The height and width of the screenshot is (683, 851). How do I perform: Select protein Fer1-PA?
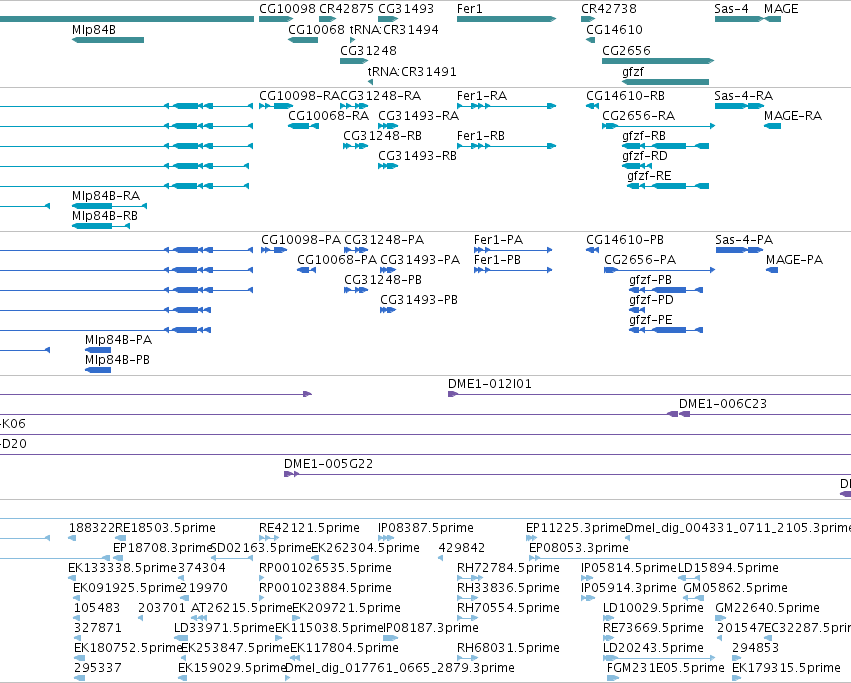pos(498,240)
